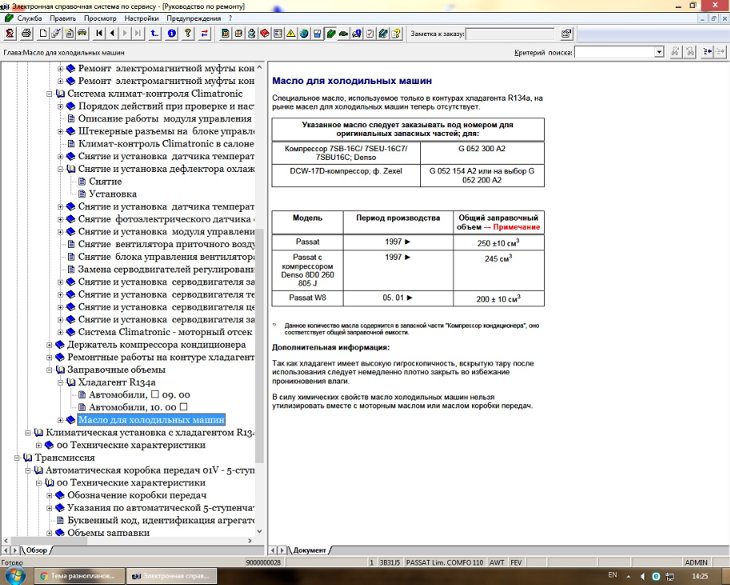Viewport: 730px width, 585px height.
Task: Switch to the Обзор tab
Action: (x=37, y=551)
